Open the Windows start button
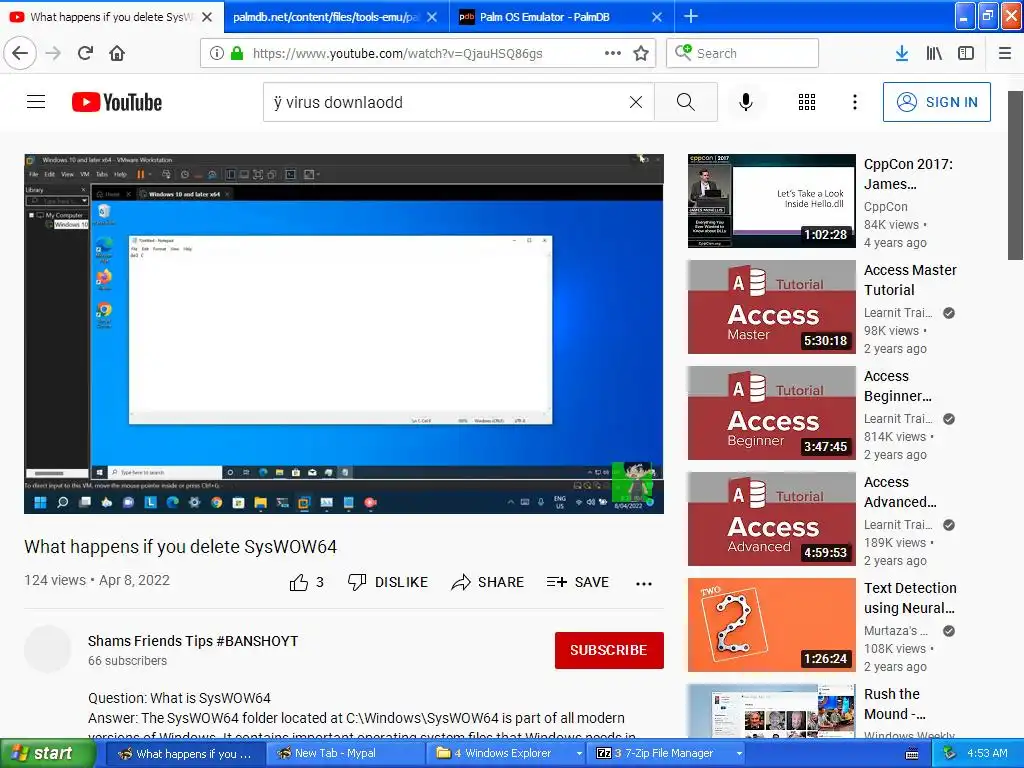The width and height of the screenshot is (1024, 768). [47, 754]
